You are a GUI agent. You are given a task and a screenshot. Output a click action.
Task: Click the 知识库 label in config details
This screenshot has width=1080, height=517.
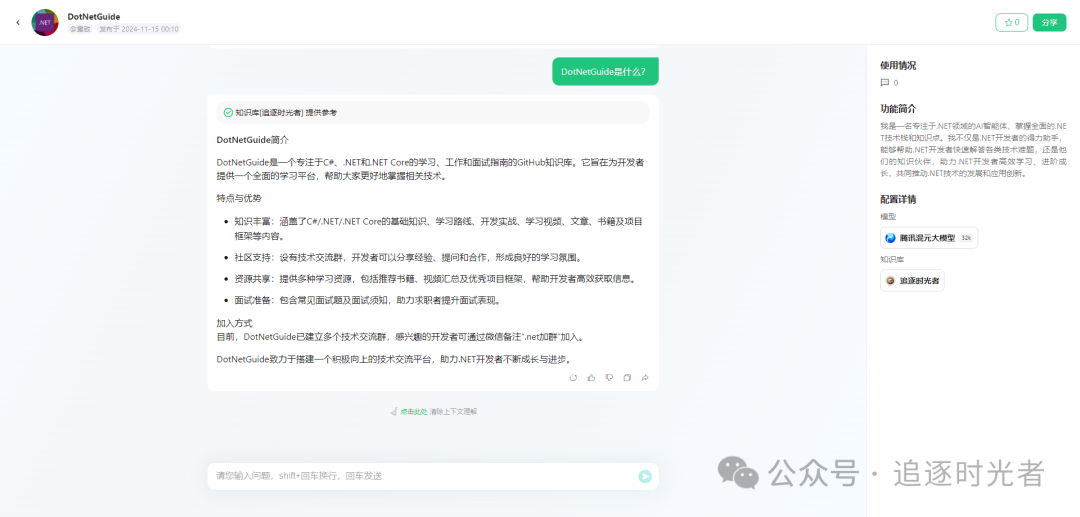891,260
